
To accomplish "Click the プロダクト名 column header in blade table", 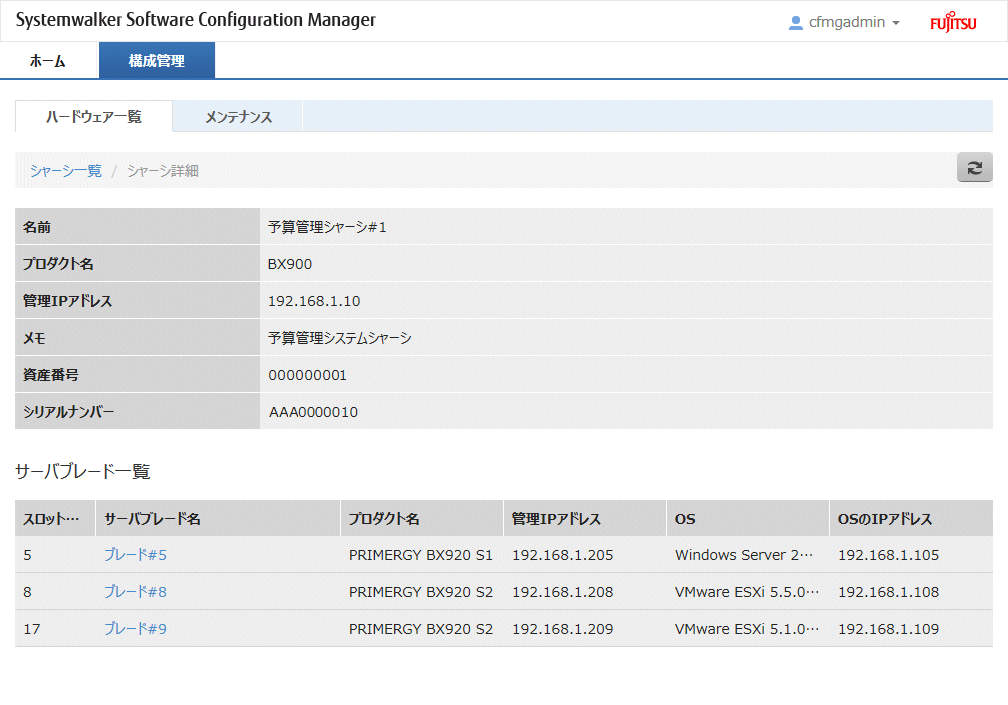I will 422,519.
